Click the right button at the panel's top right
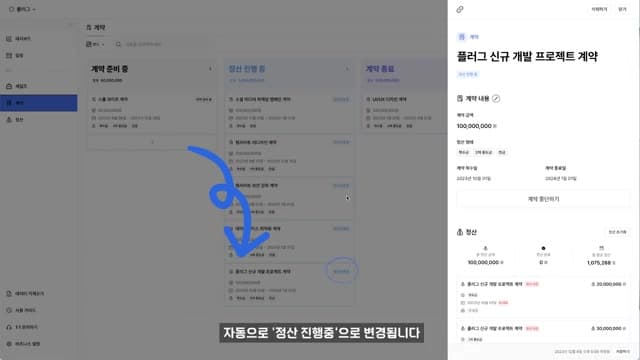Viewport: 640px width, 360px height. tap(622, 9)
